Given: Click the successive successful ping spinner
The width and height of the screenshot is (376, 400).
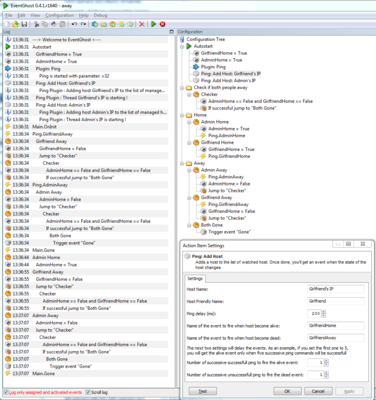Looking at the screenshot, I should (x=326, y=362).
